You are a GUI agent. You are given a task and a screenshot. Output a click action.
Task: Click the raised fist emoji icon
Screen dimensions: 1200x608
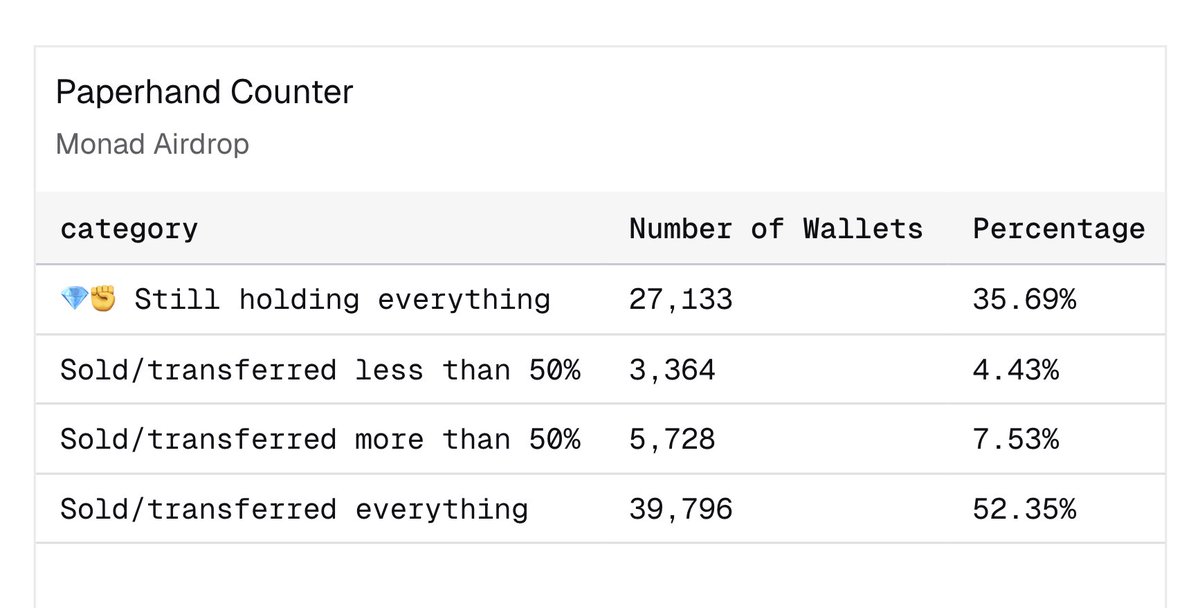click(103, 299)
